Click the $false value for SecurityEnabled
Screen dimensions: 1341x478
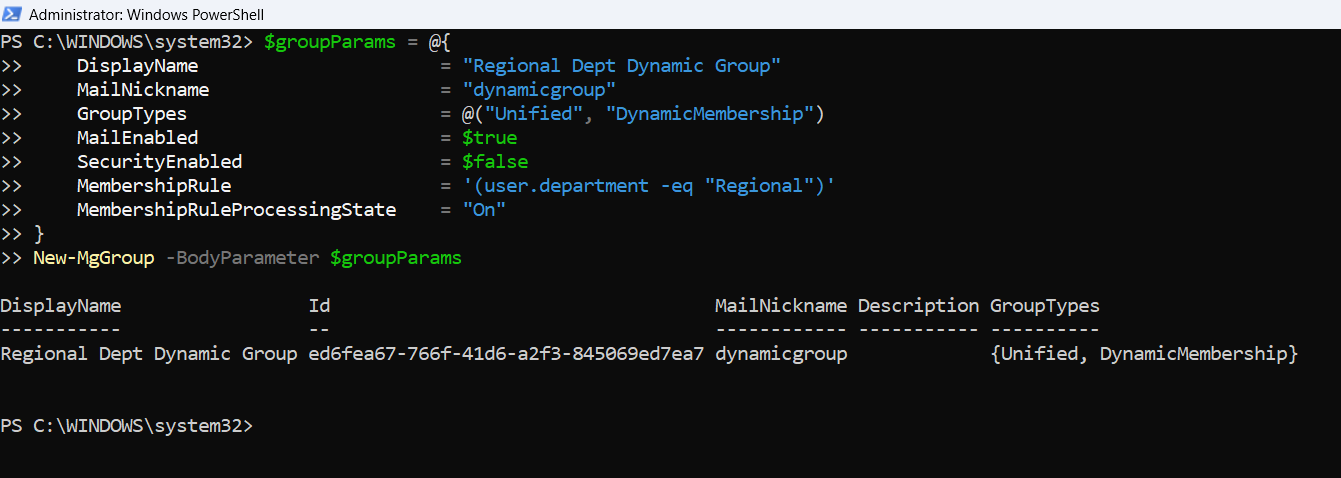coord(494,162)
